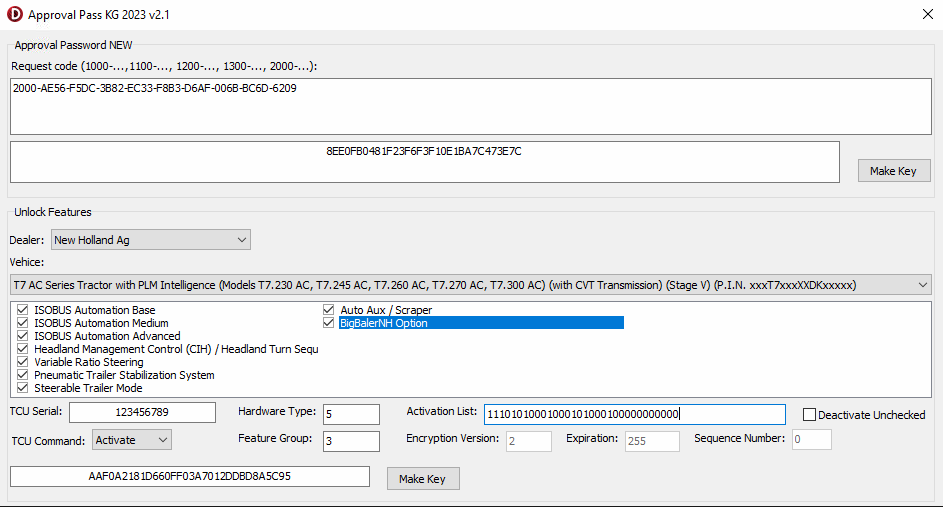Click the top Make Key button
Screen dimensions: 943x507
point(894,171)
